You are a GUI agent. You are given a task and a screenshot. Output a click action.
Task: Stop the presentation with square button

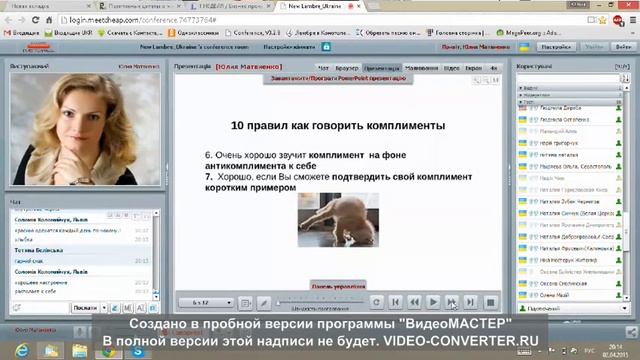[491, 302]
